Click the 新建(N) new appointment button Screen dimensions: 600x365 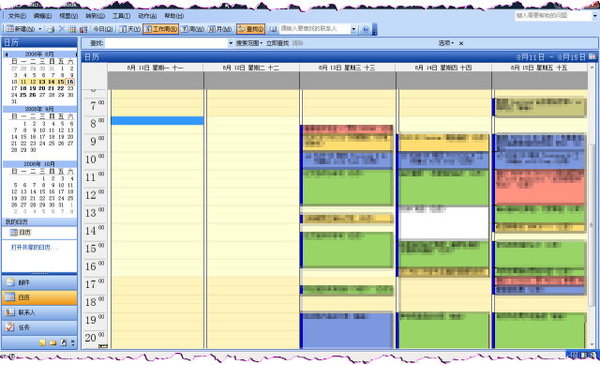click(20, 29)
